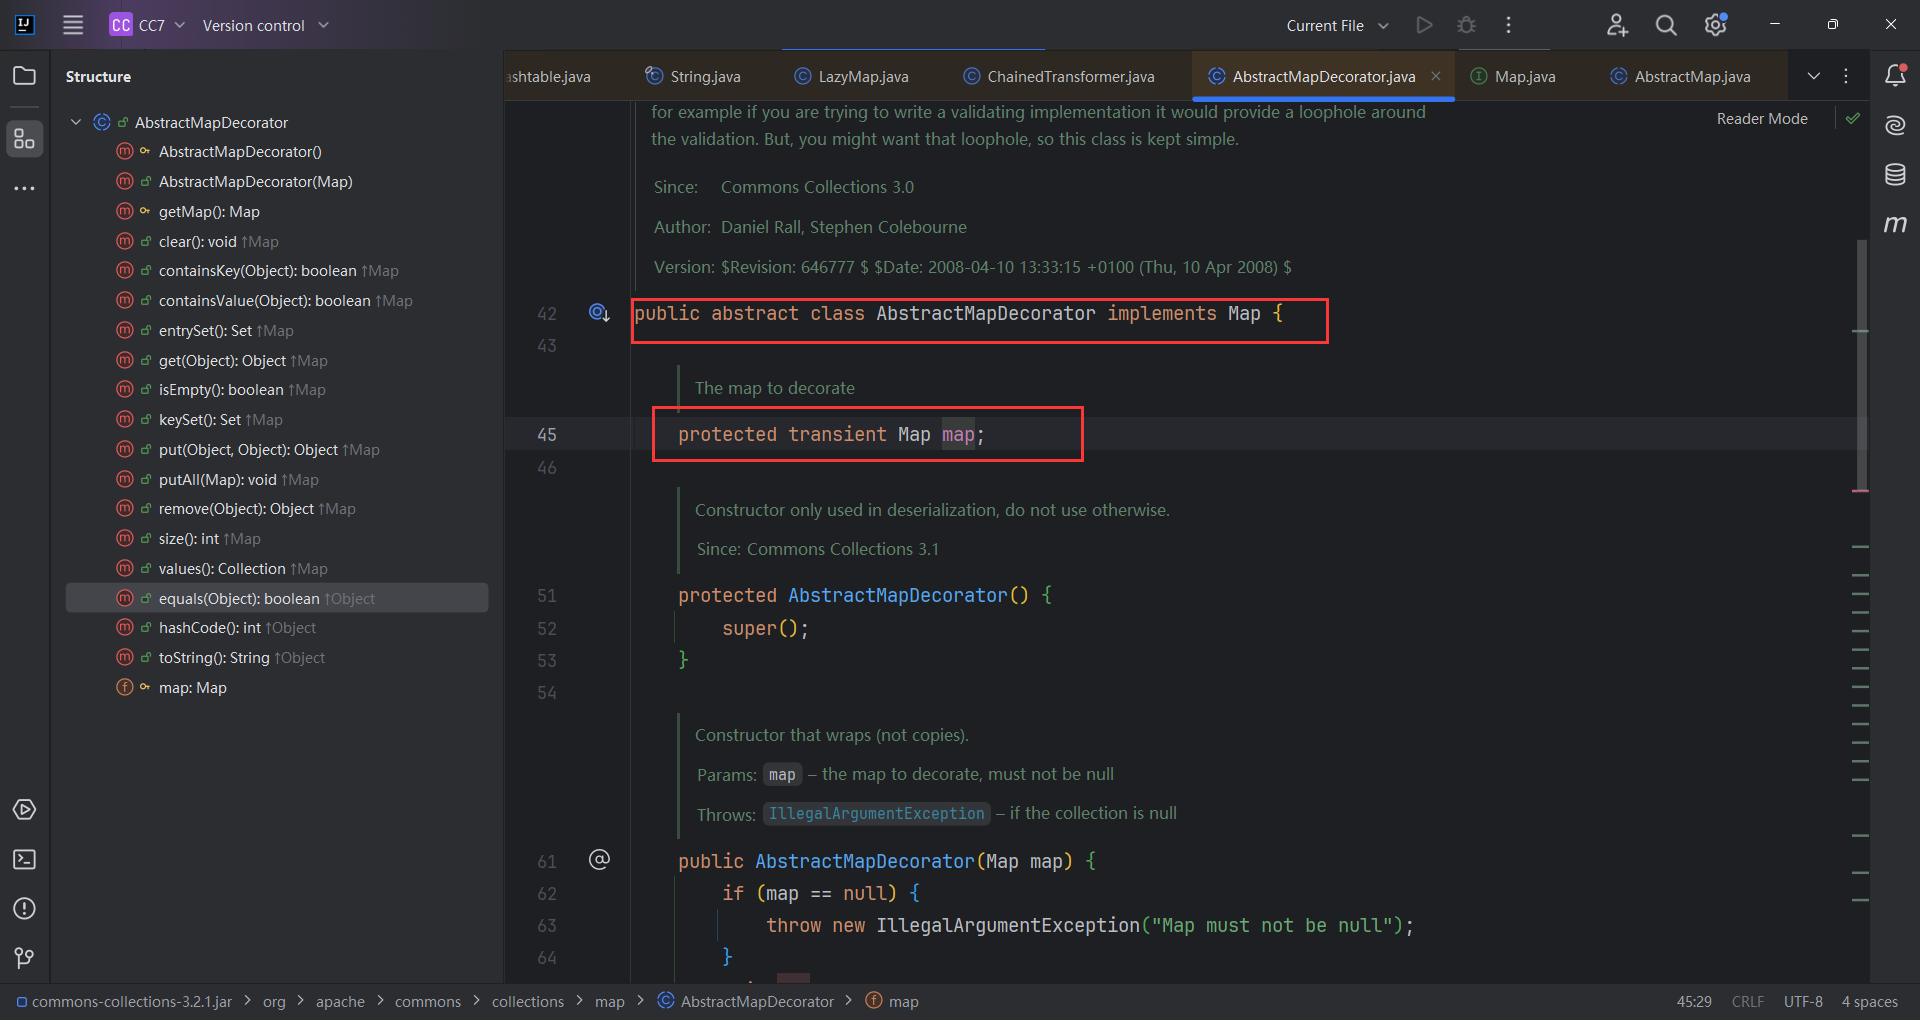
Task: Click the apache breadcrumb
Action: click(x=340, y=1001)
